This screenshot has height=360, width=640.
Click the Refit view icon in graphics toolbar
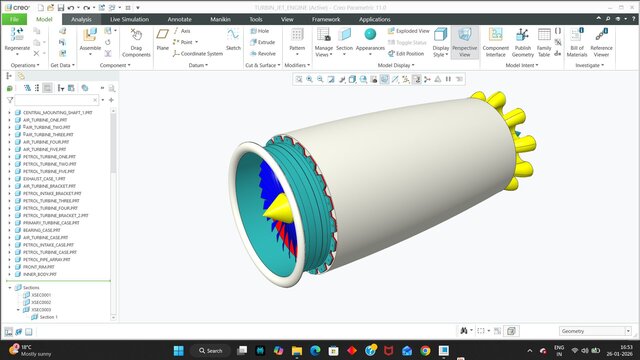pos(299,79)
